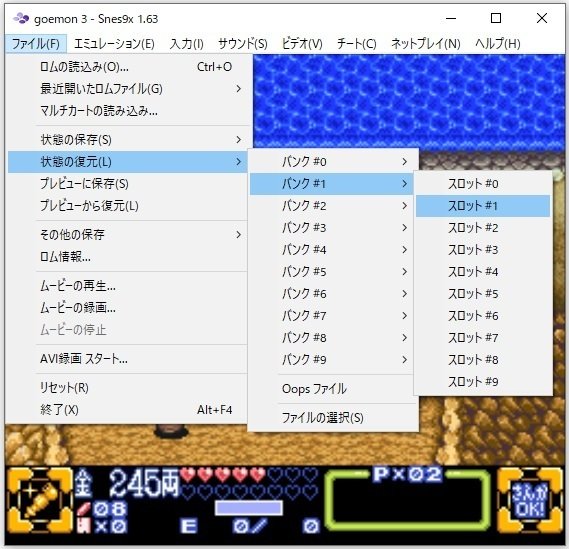Expand バンク #8 submenu
This screenshot has width=569, height=549.
(331, 338)
